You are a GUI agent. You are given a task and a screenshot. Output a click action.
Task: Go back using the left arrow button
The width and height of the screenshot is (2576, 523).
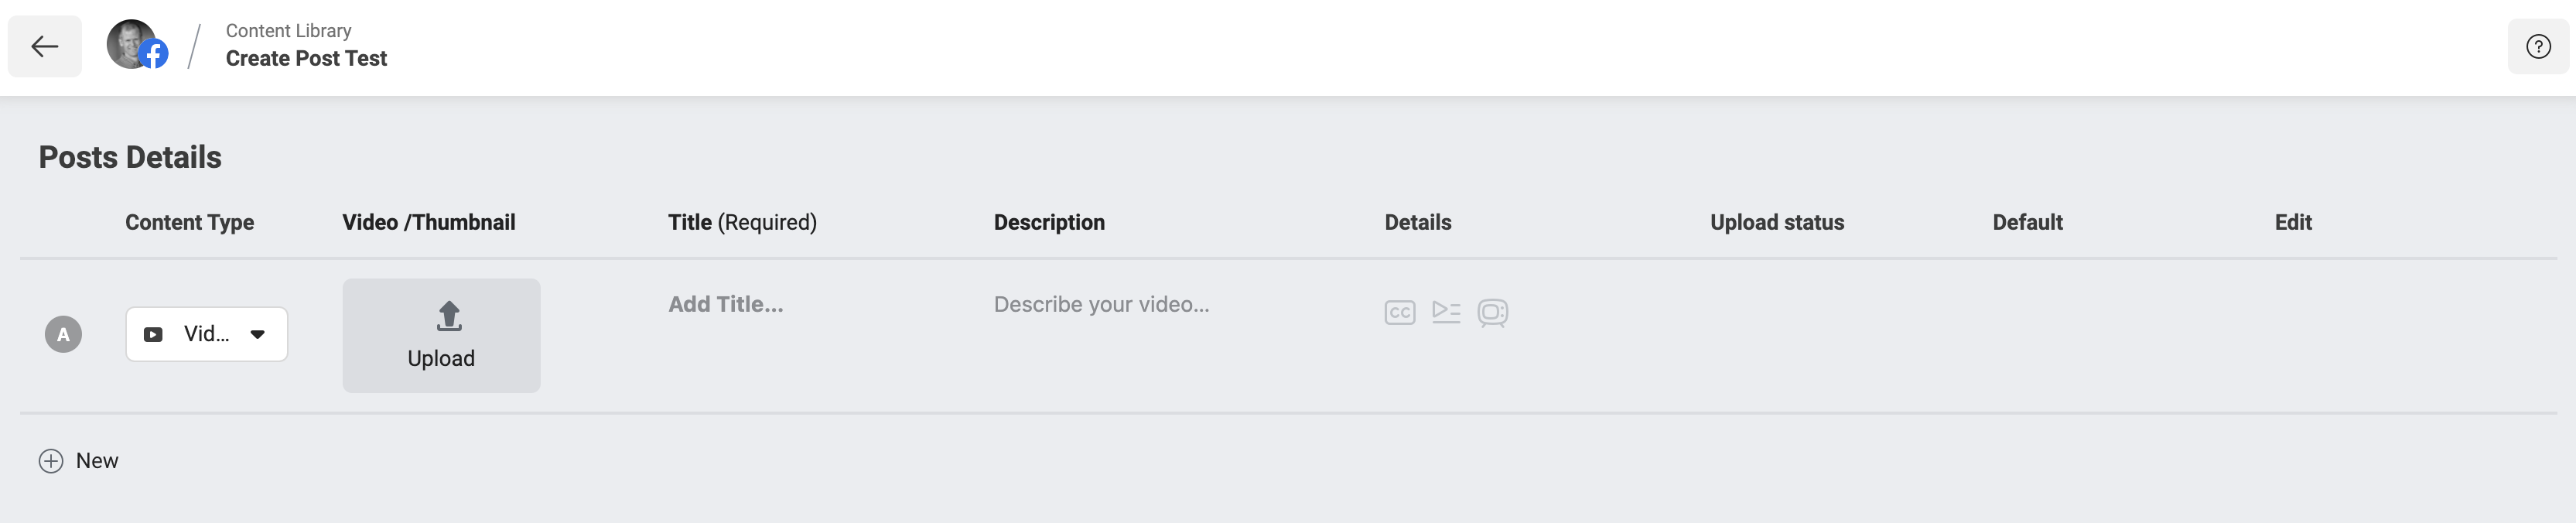coord(45,46)
